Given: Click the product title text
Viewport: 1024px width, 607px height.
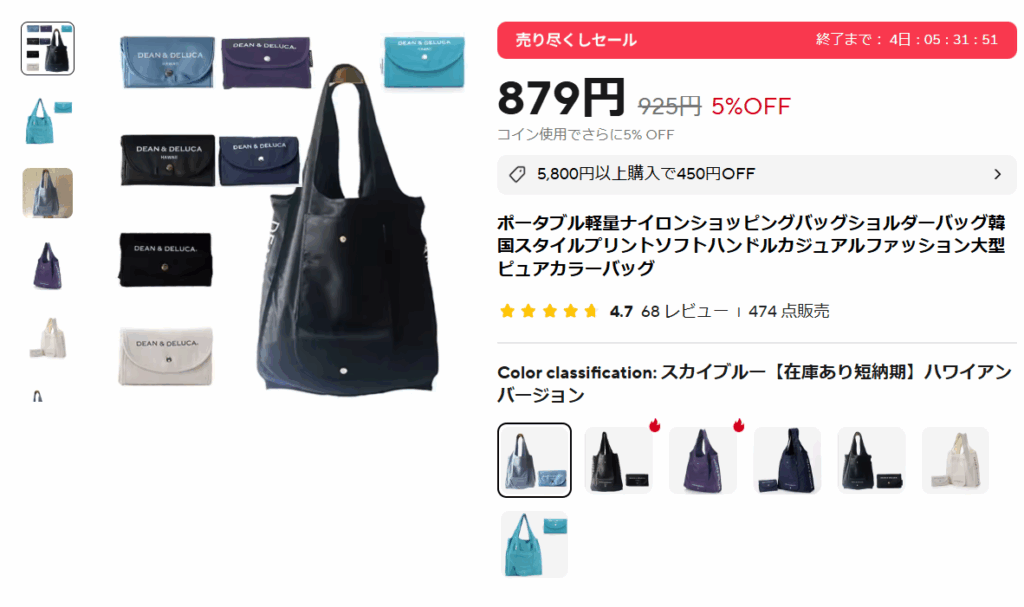Looking at the screenshot, I should click(x=751, y=246).
